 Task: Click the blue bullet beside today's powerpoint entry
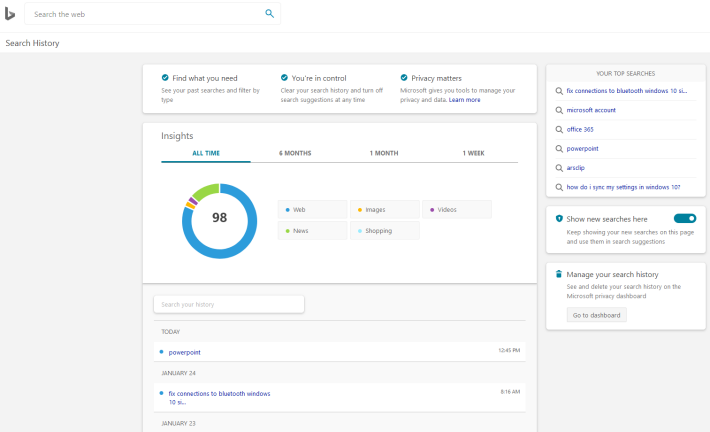pyautogui.click(x=161, y=352)
